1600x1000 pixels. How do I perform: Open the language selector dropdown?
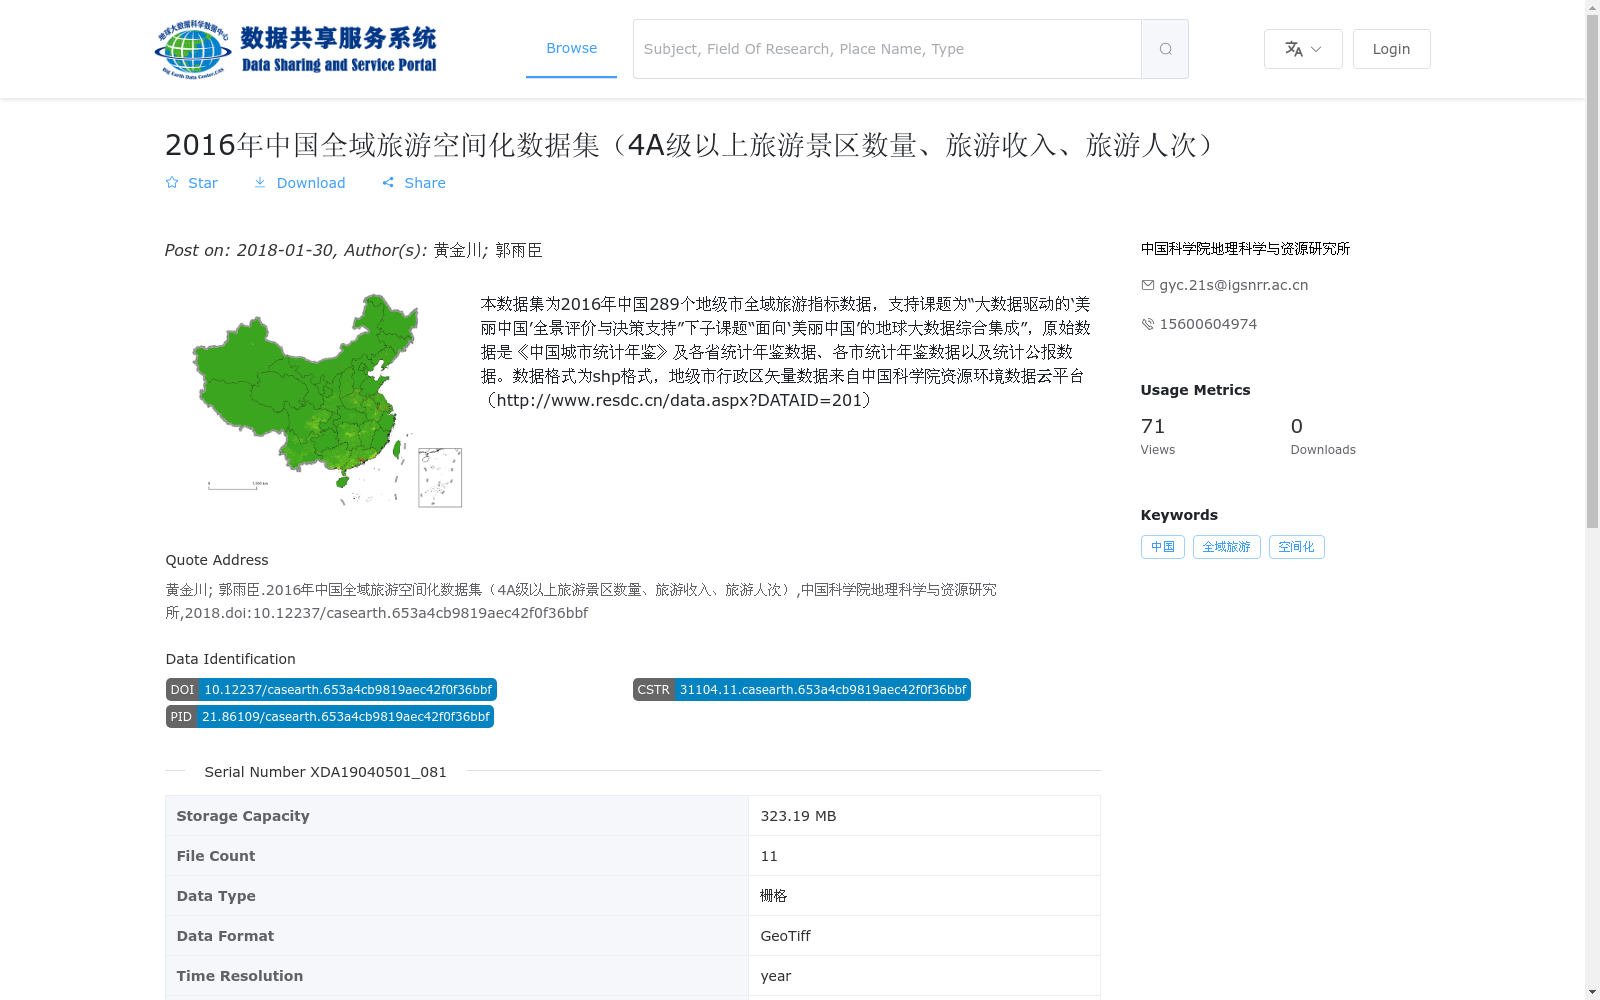[1303, 49]
